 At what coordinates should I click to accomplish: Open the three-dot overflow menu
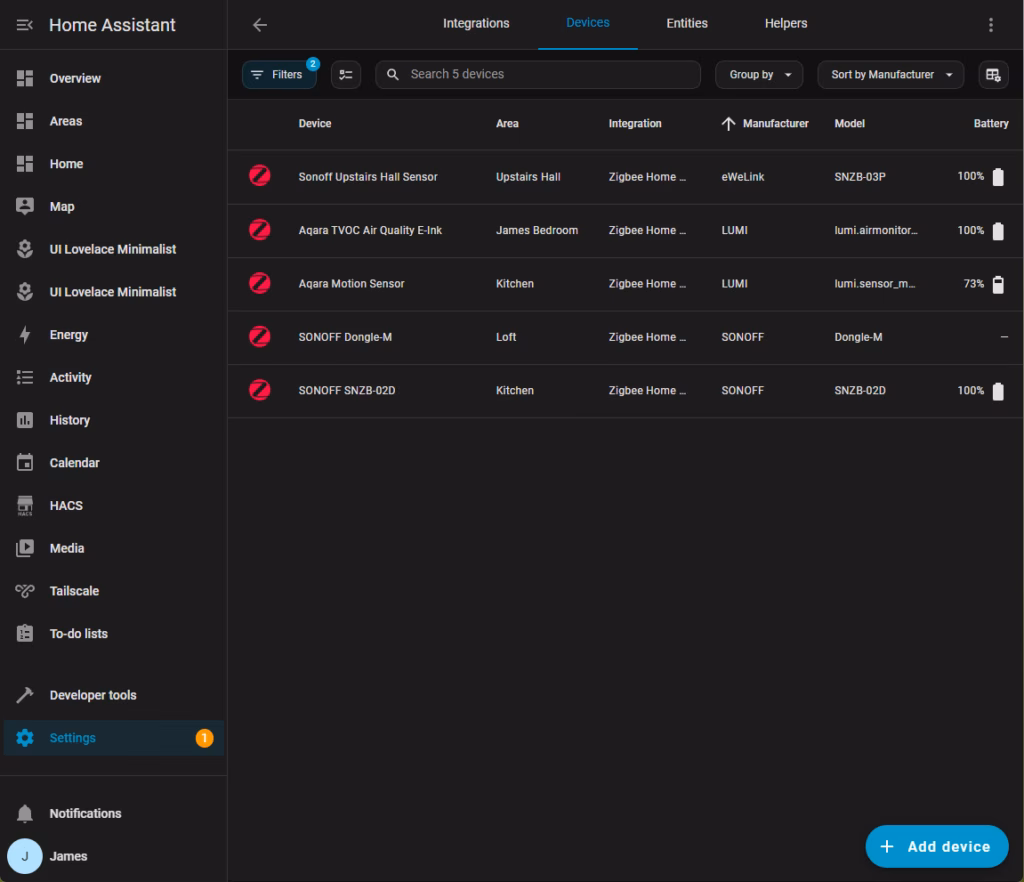pyautogui.click(x=990, y=25)
